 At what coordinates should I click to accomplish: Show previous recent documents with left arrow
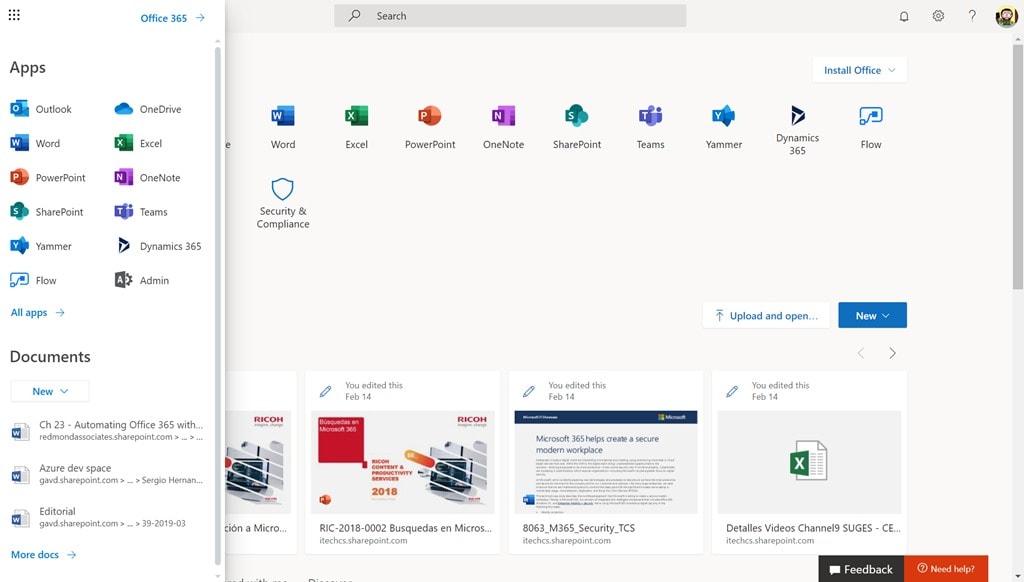pos(861,353)
